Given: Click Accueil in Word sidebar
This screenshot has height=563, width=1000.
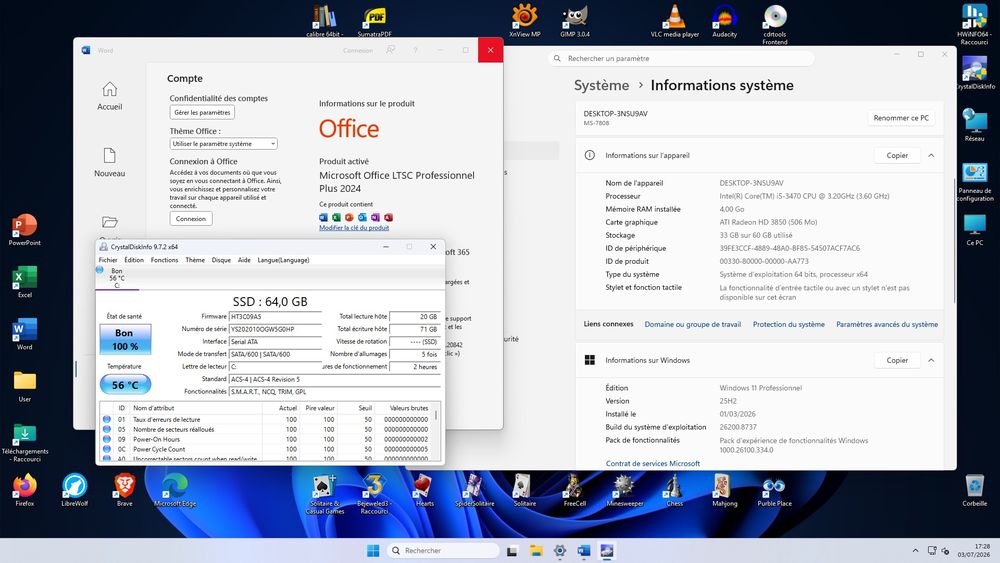Looking at the screenshot, I should [x=110, y=96].
